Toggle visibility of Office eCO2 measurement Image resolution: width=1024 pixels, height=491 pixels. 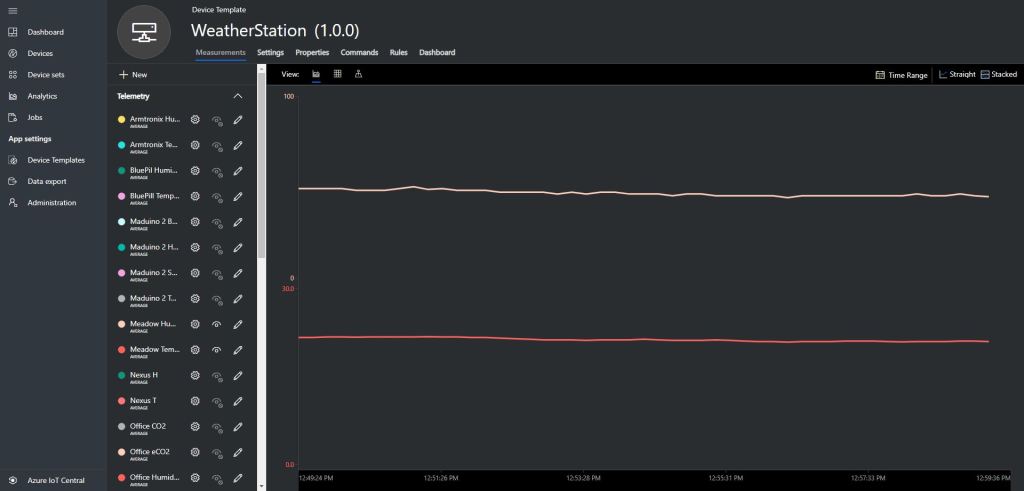217,452
